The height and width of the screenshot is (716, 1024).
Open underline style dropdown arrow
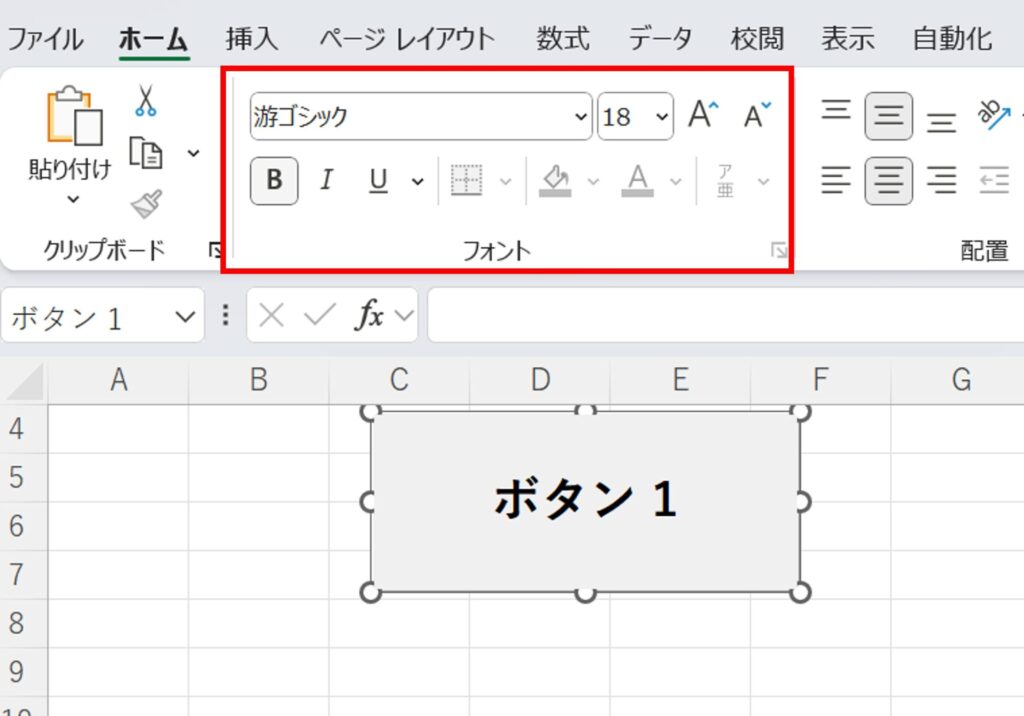[417, 182]
